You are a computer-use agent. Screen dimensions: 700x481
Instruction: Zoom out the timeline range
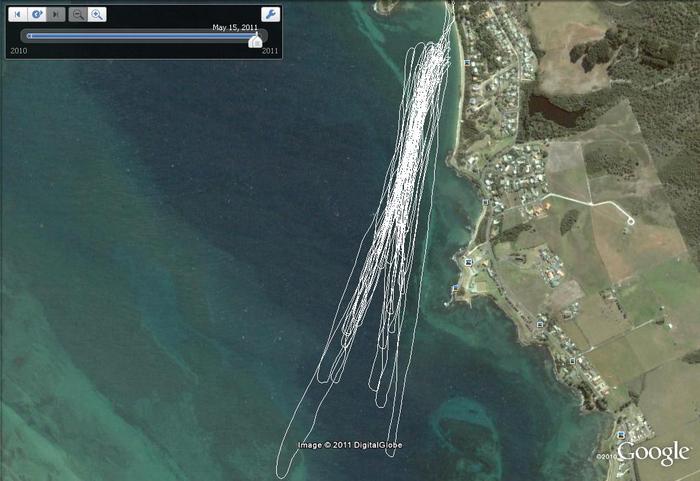(78, 15)
